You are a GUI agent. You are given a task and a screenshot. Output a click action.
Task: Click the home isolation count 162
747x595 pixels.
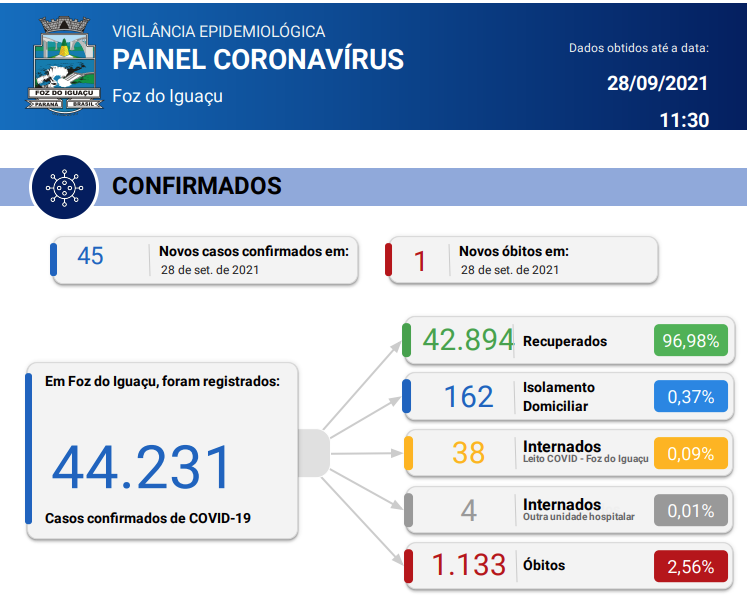click(x=469, y=396)
